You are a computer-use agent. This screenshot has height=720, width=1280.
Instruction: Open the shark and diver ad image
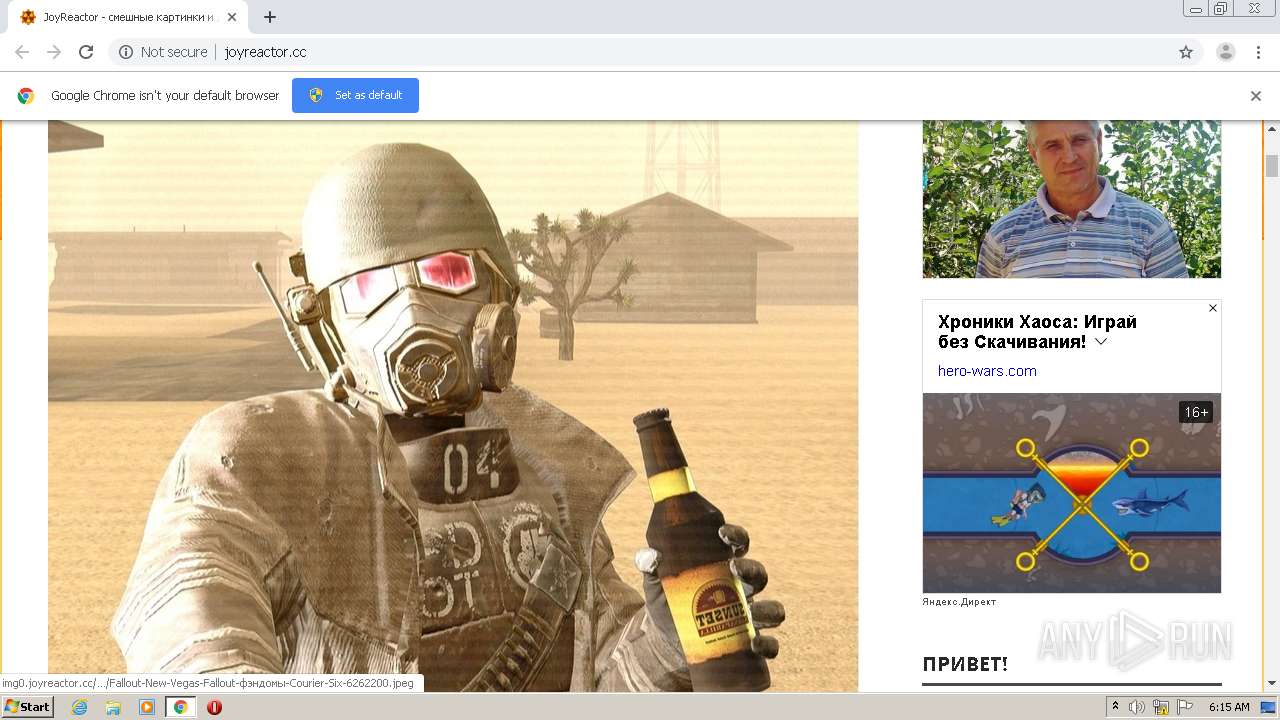point(1072,493)
